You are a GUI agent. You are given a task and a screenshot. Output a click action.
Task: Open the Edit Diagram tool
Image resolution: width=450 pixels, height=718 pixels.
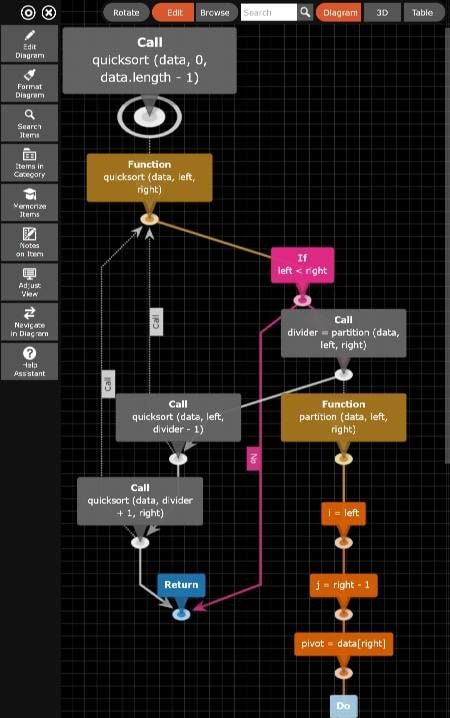click(30, 44)
